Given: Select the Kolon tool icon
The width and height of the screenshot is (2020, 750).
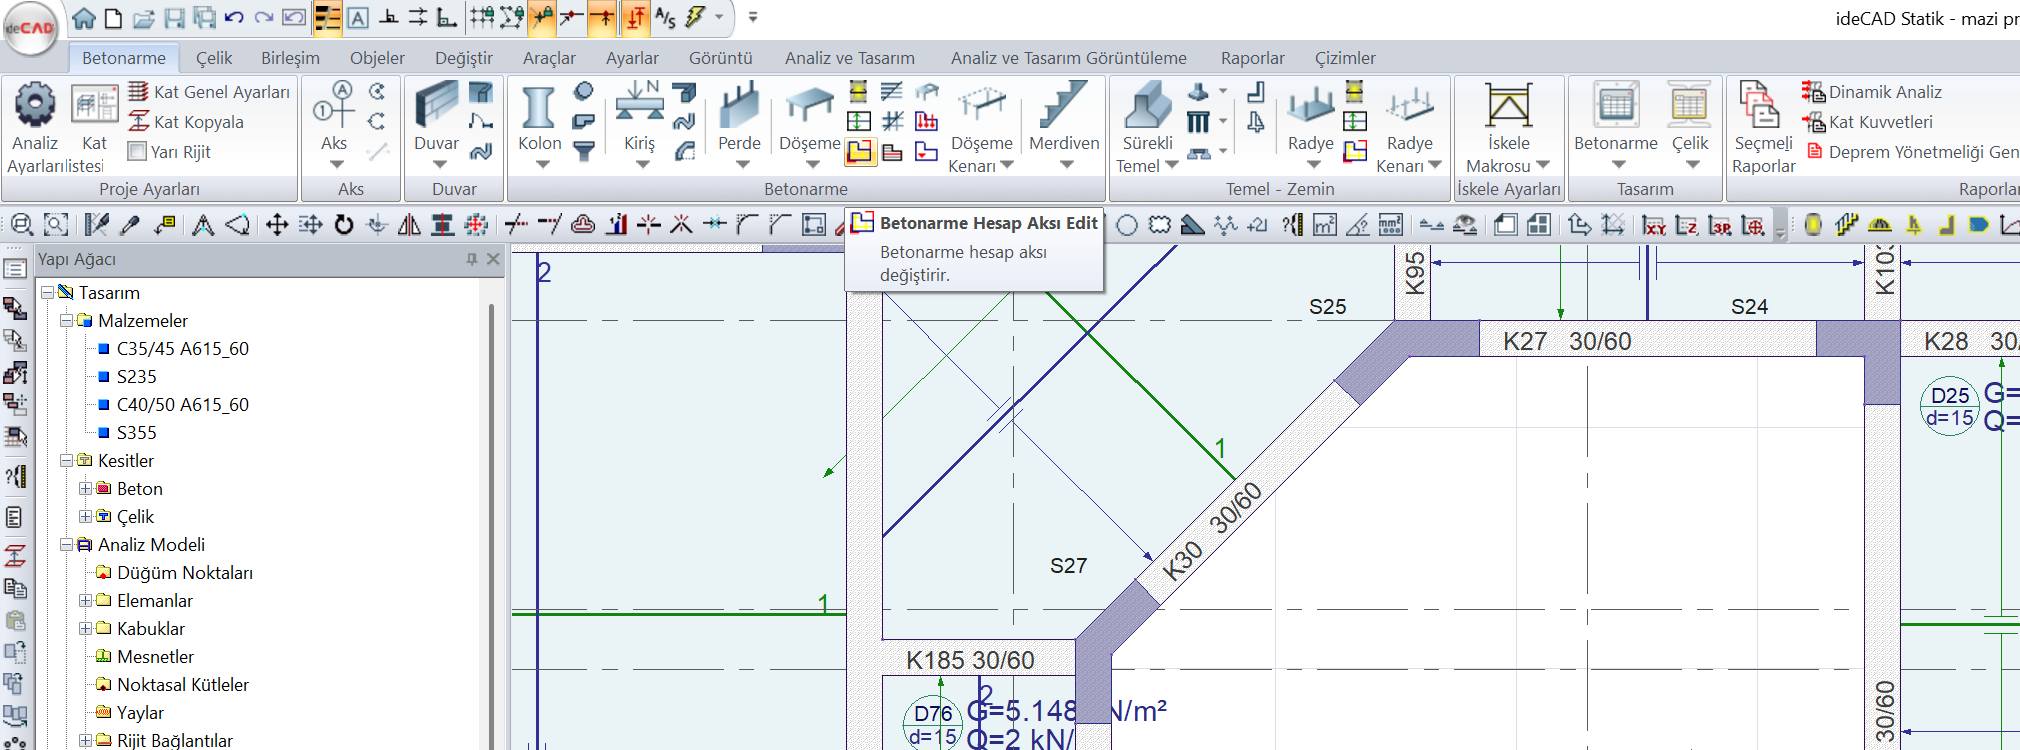Looking at the screenshot, I should [539, 106].
